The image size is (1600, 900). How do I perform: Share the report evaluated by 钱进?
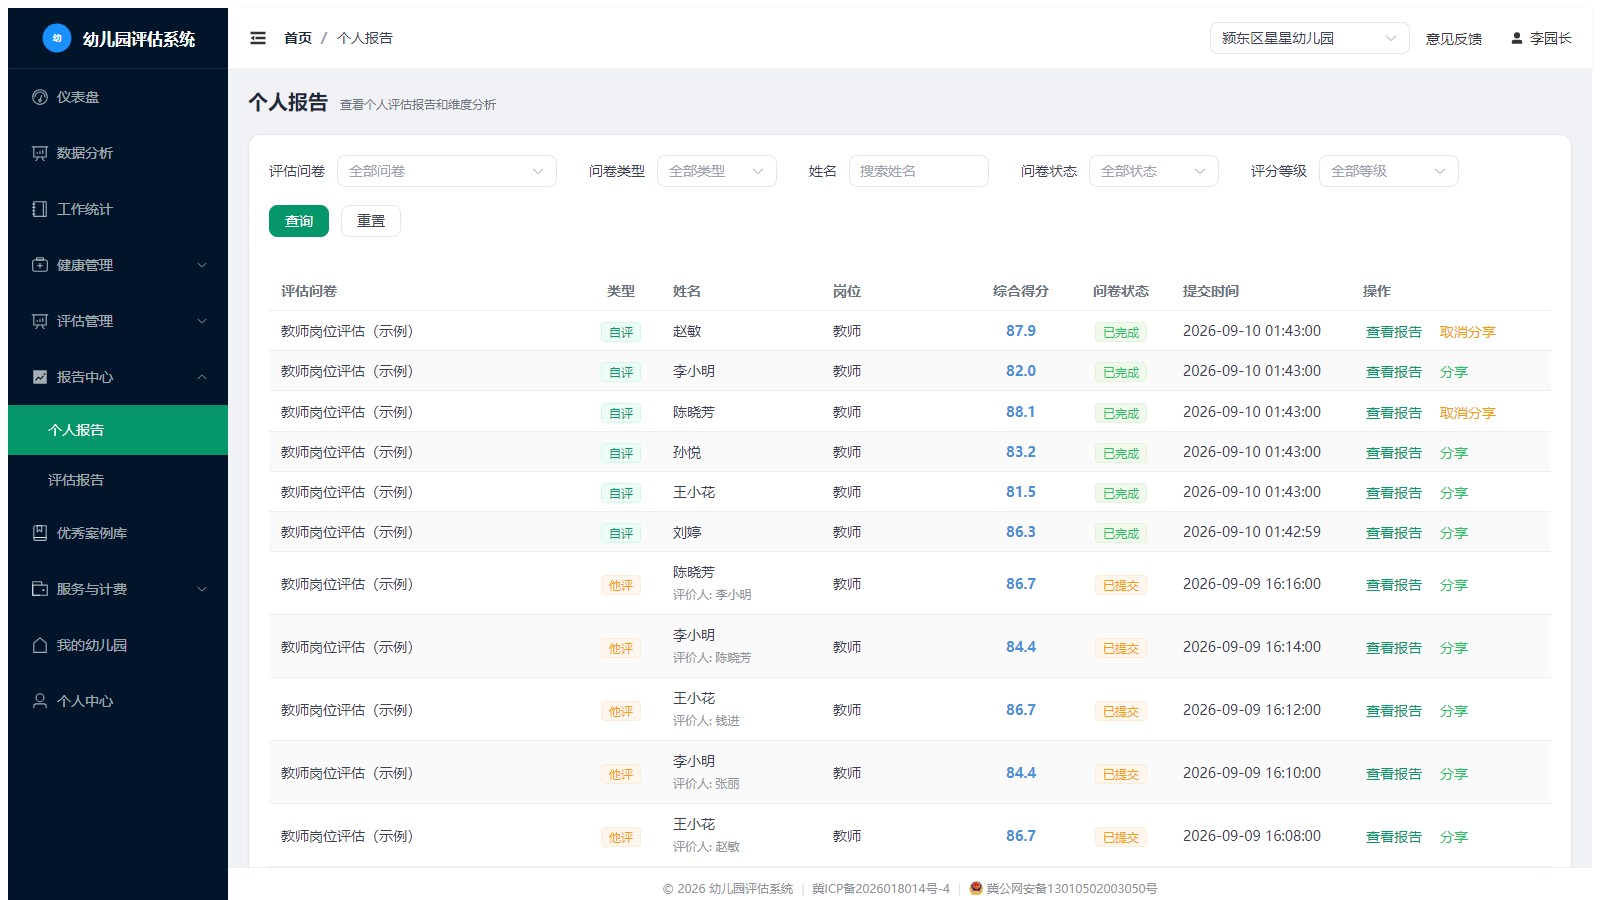point(1454,711)
